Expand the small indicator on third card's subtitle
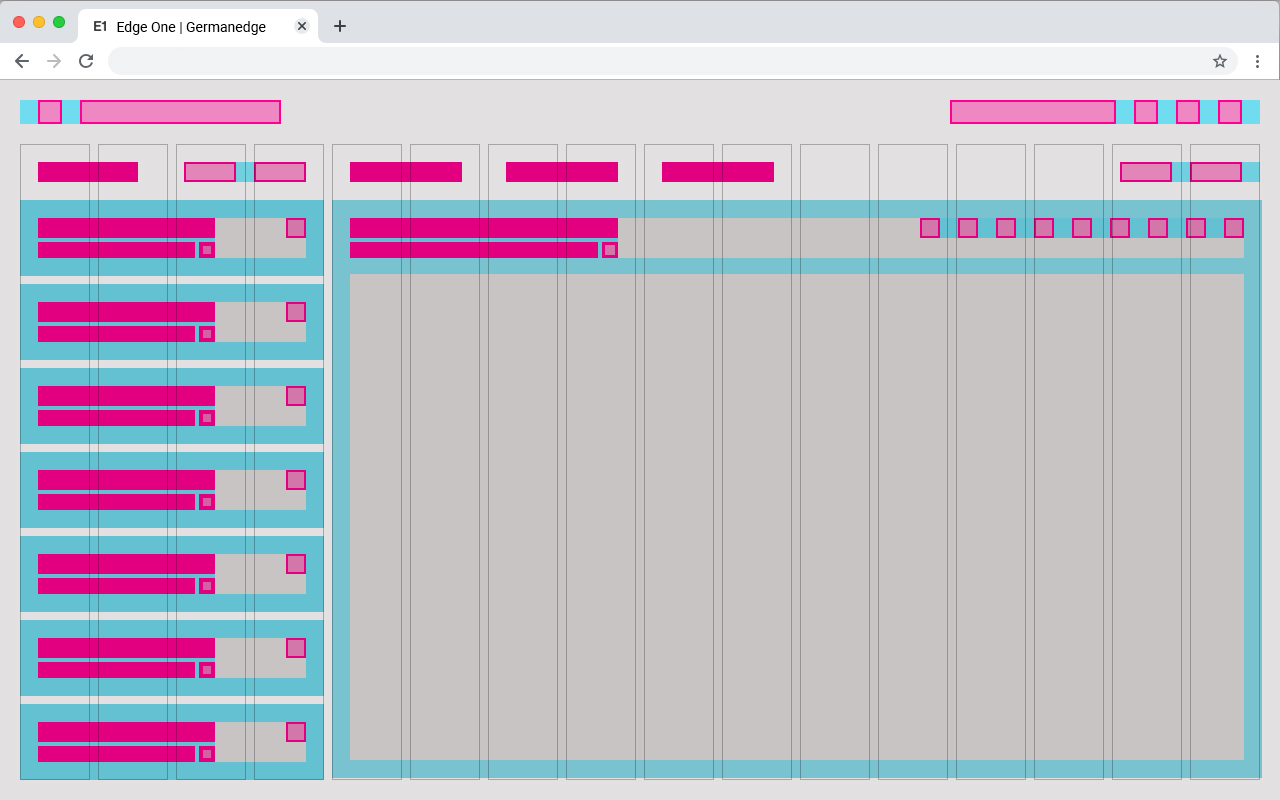The height and width of the screenshot is (800, 1280). tap(207, 418)
